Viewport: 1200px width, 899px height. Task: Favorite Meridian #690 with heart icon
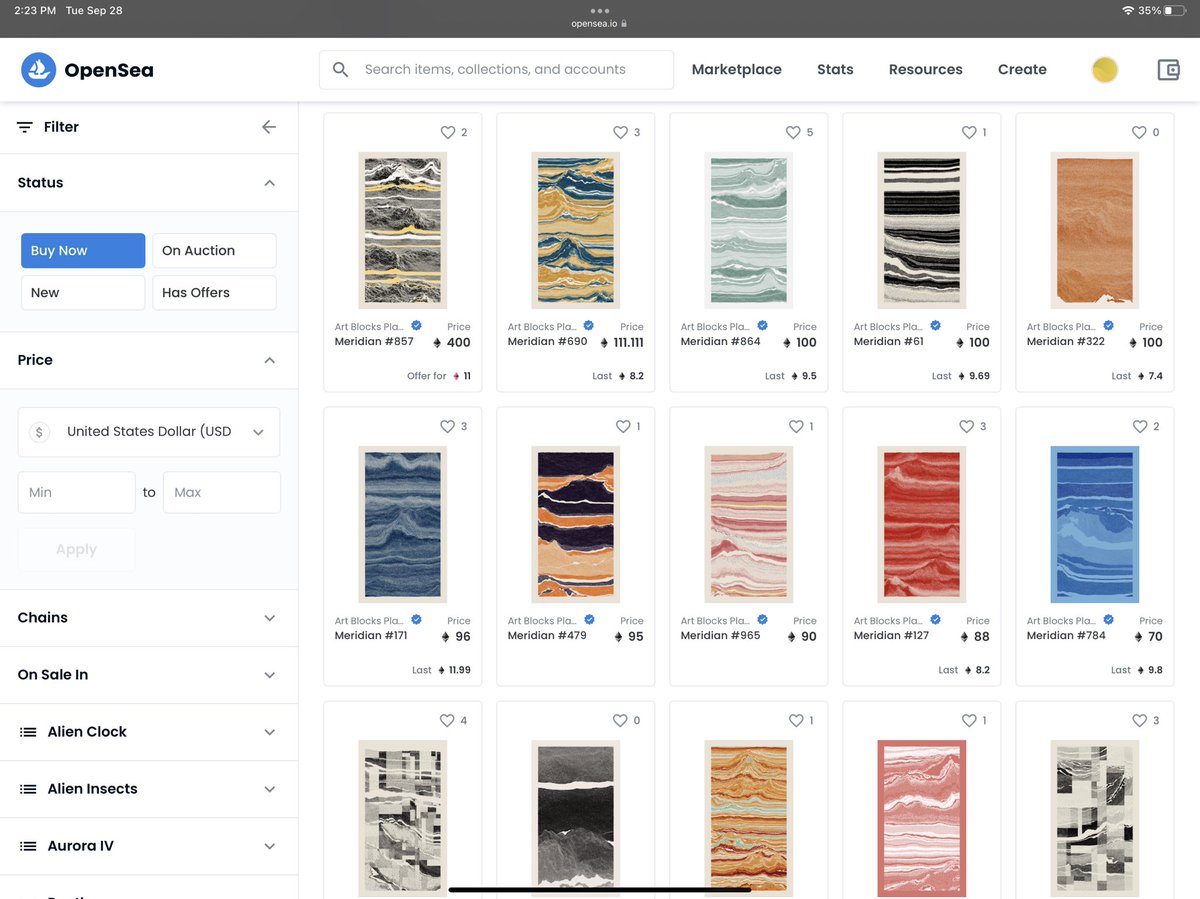621,132
